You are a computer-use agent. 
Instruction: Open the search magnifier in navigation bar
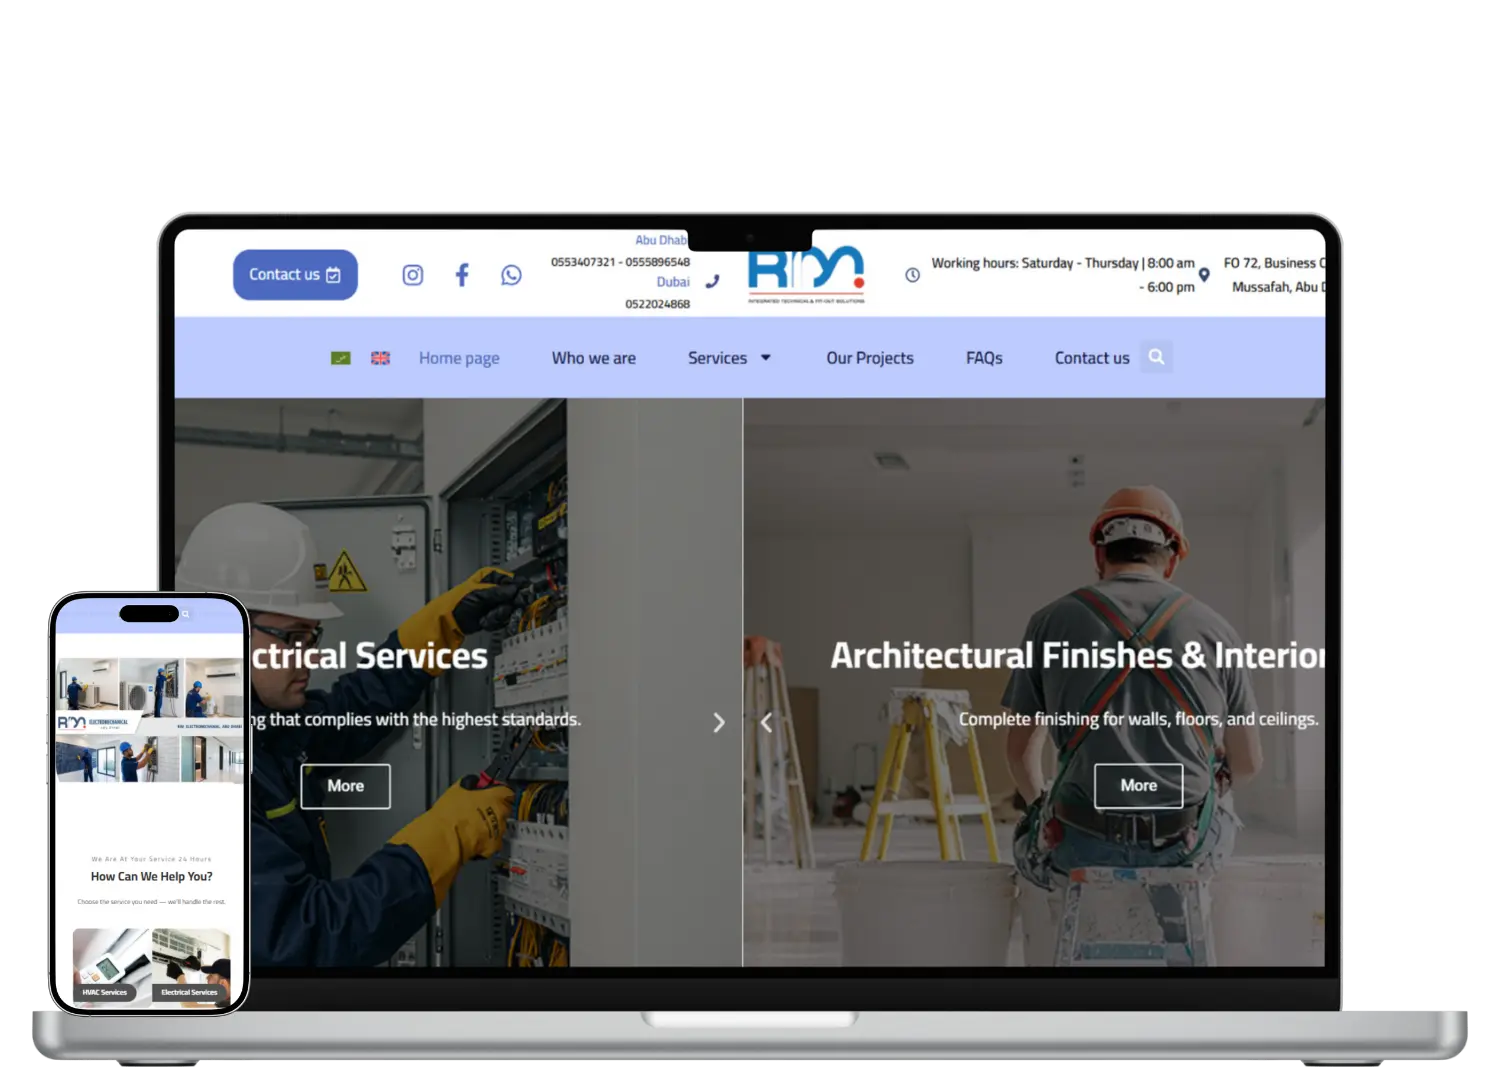[1156, 357]
